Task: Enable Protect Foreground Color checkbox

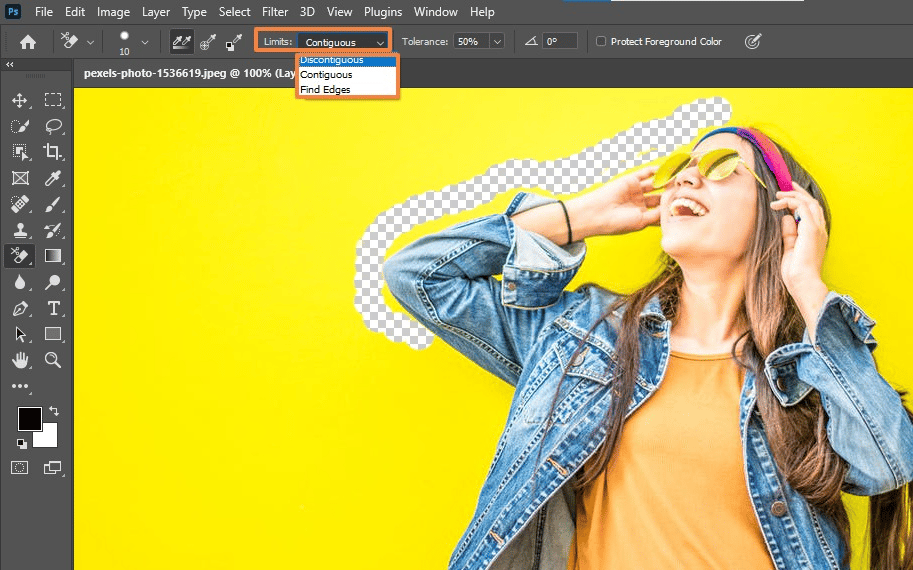Action: (601, 42)
